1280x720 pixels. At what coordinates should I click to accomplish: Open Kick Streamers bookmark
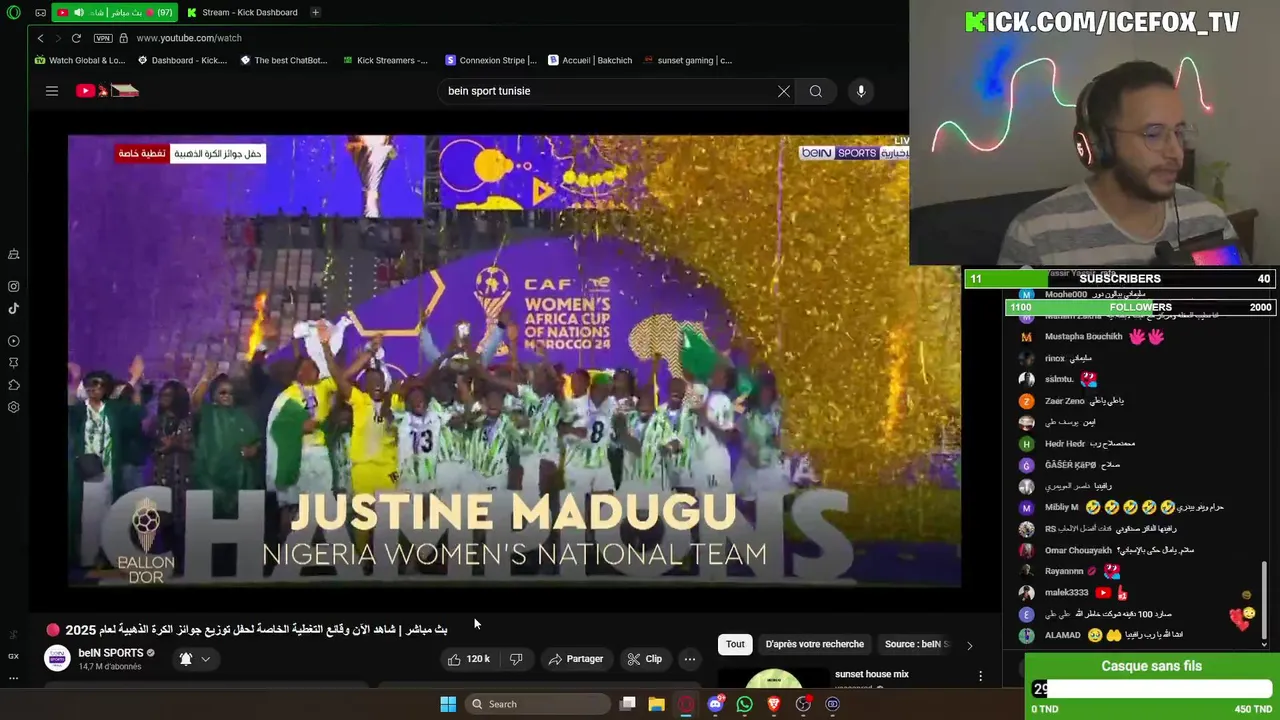click(x=385, y=60)
